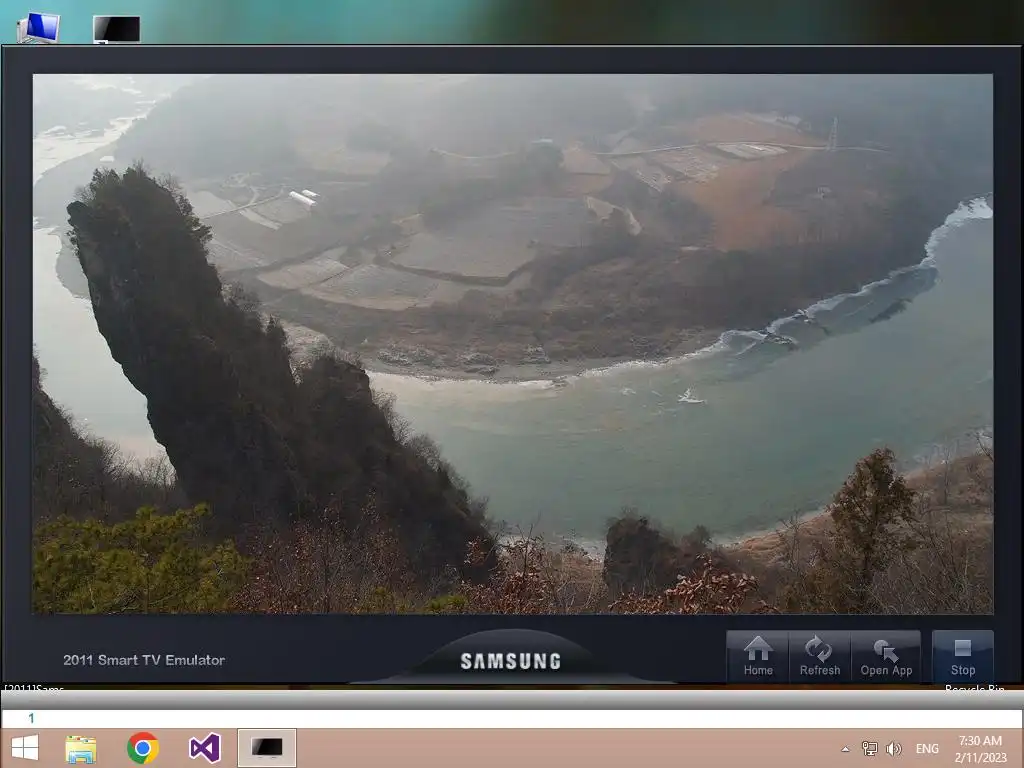Open the Windows Start menu
Image resolution: width=1024 pixels, height=768 pixels.
point(25,748)
